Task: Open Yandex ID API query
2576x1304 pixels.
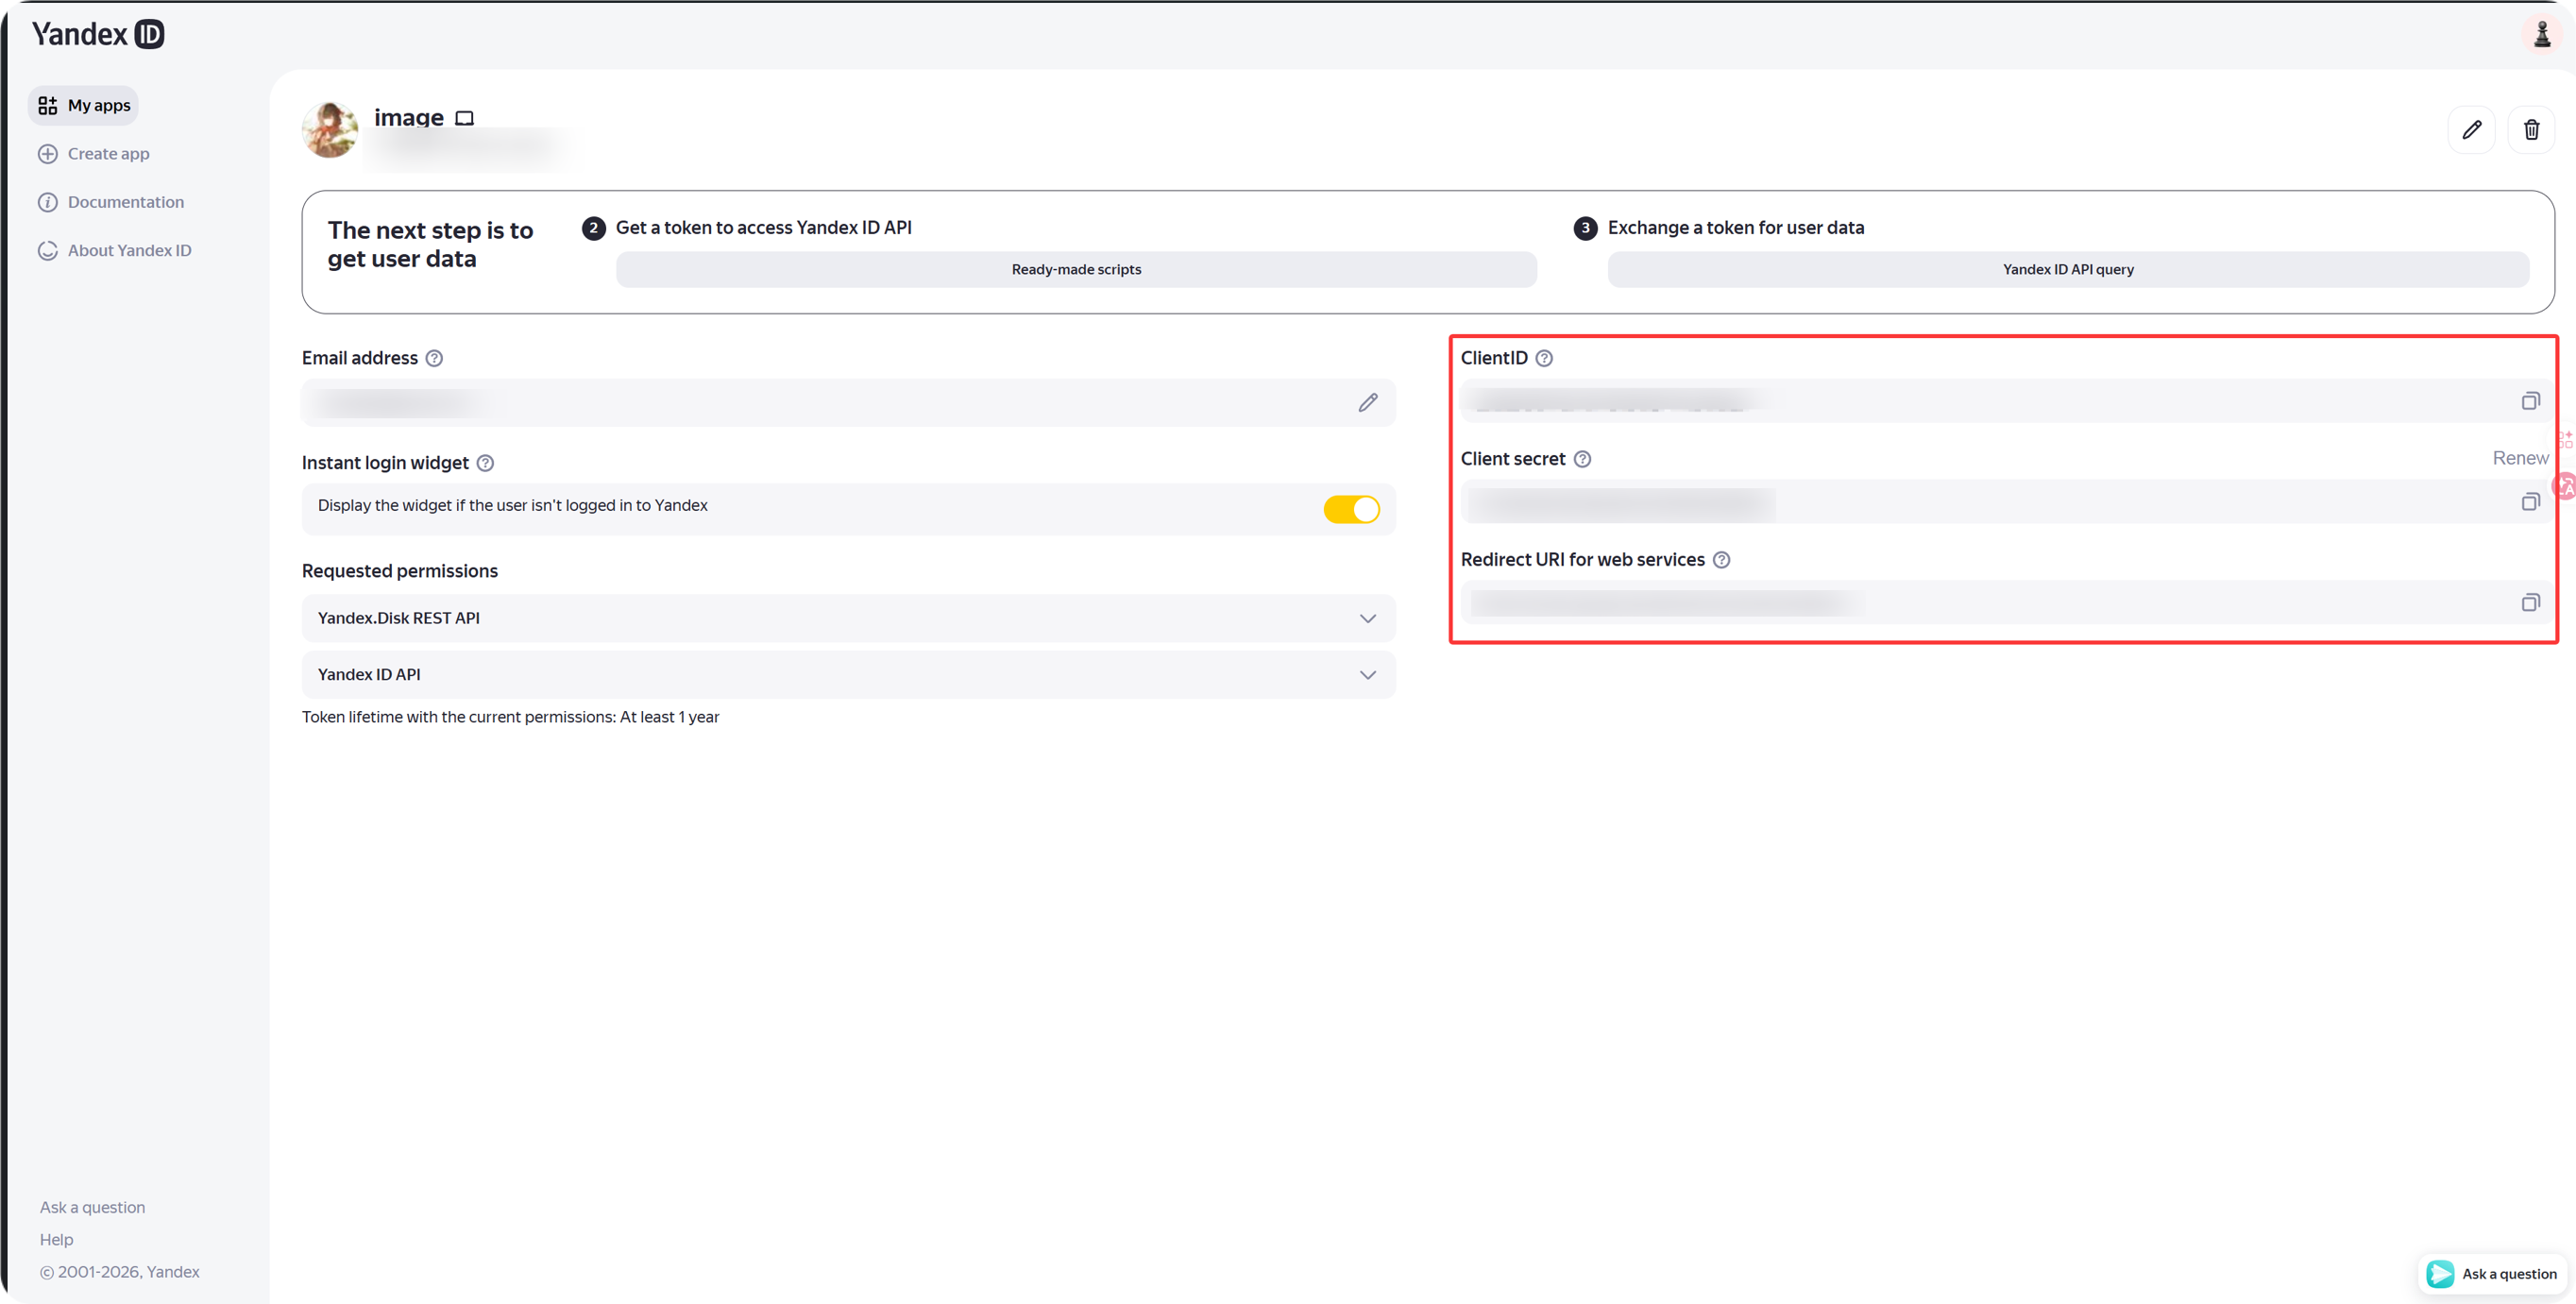Action: (x=2068, y=269)
